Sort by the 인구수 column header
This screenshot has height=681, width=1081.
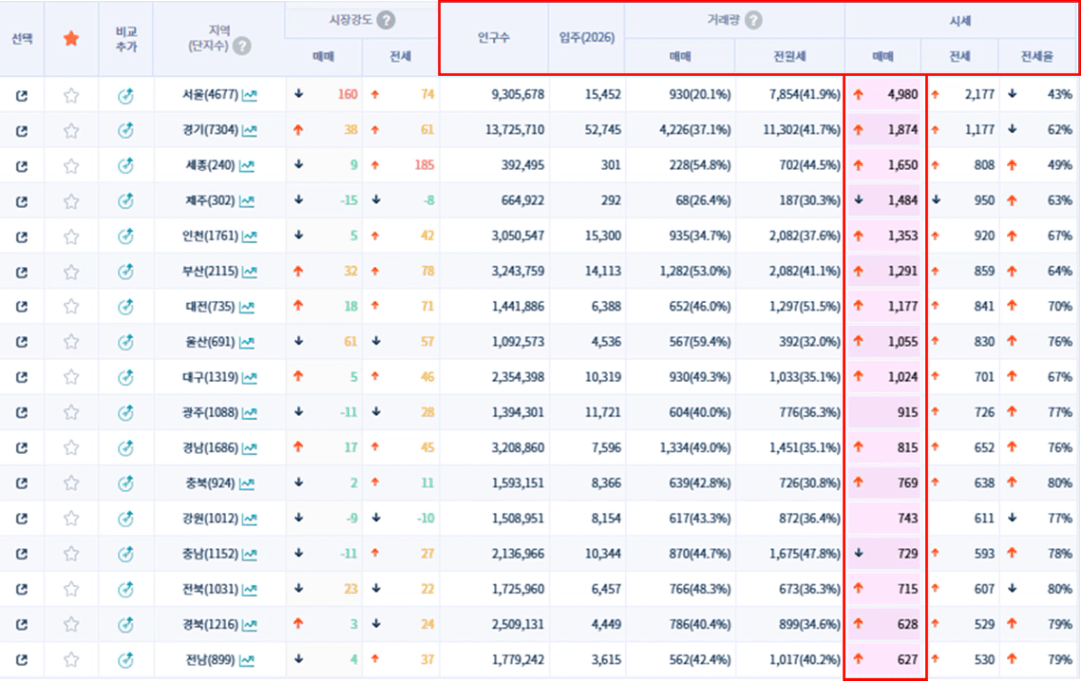[494, 38]
